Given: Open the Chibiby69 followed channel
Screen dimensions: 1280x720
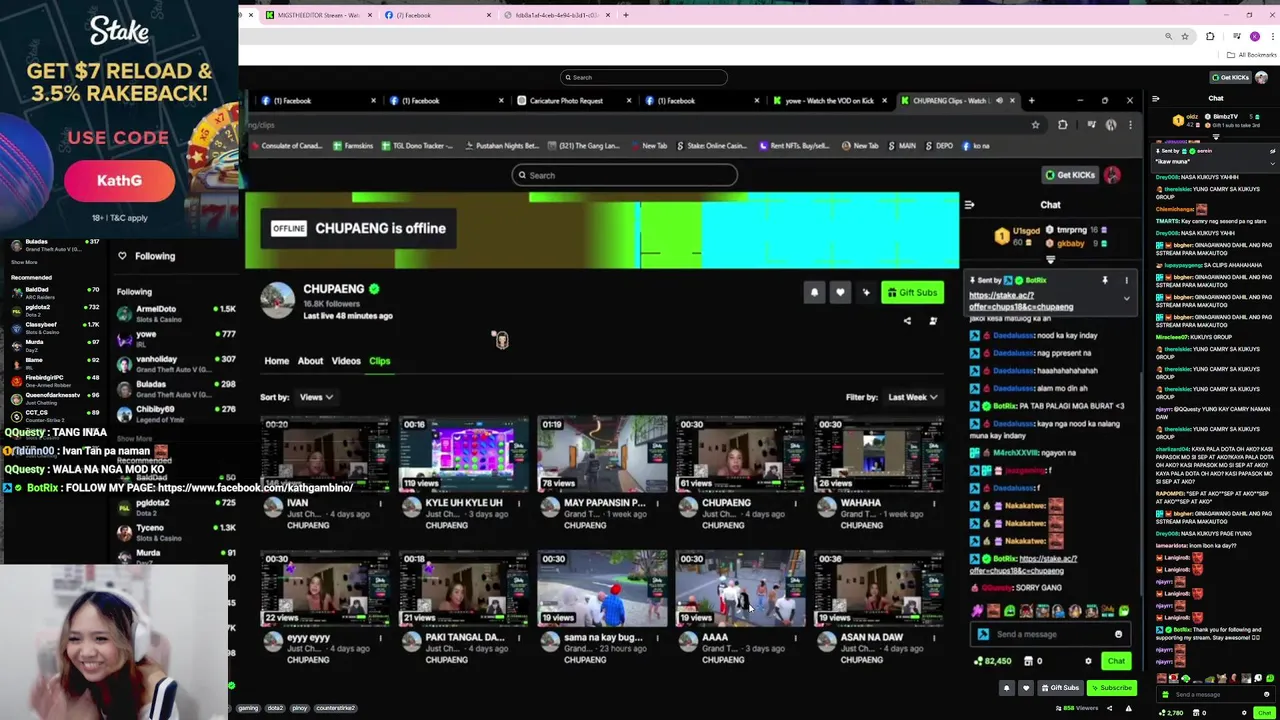Looking at the screenshot, I should [175, 414].
